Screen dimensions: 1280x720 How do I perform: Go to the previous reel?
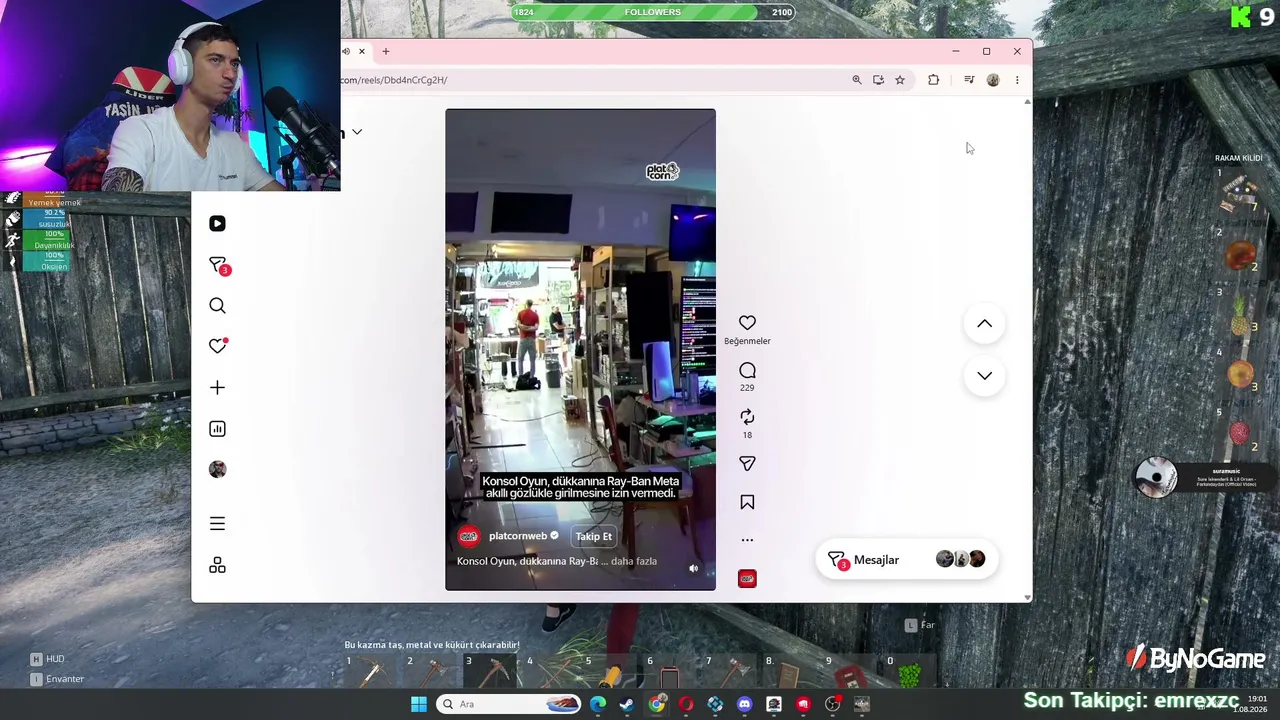tap(984, 323)
